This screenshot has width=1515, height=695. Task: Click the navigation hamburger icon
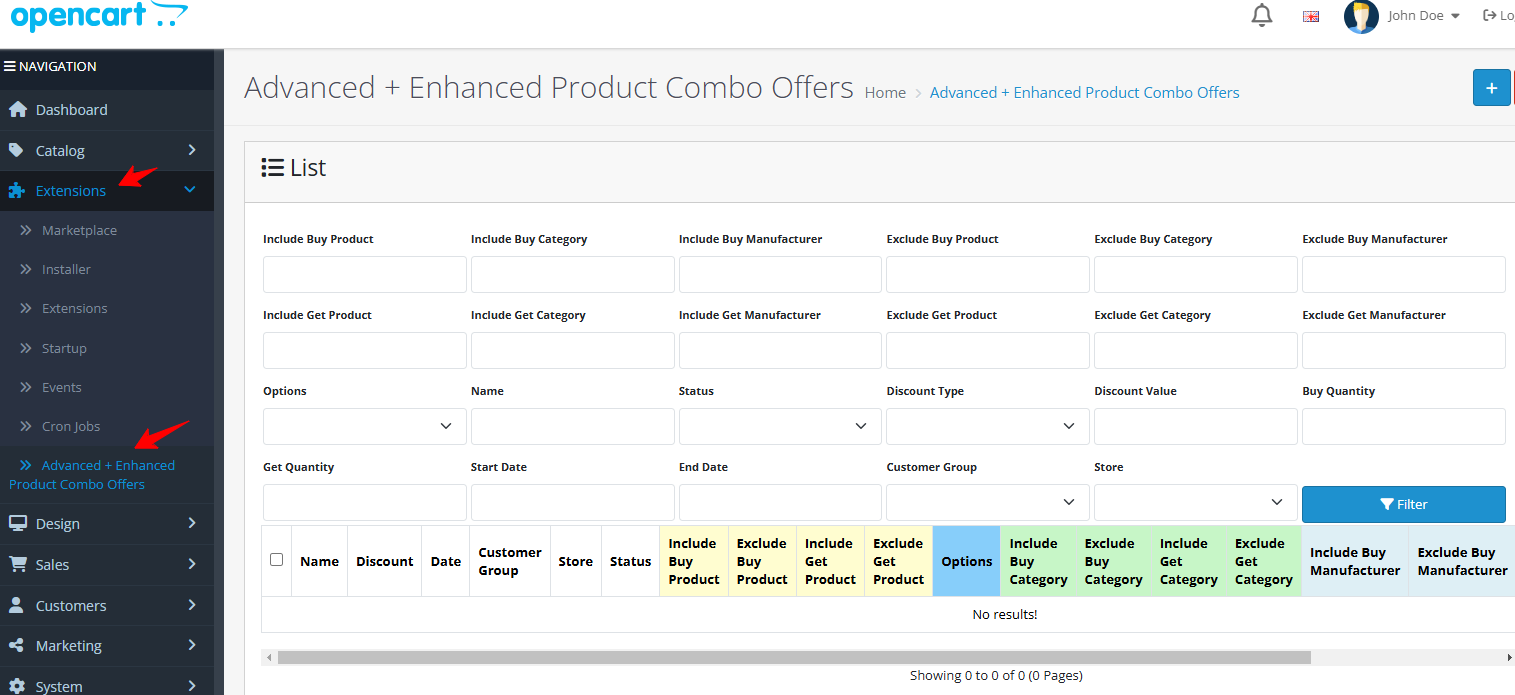(x=9, y=66)
